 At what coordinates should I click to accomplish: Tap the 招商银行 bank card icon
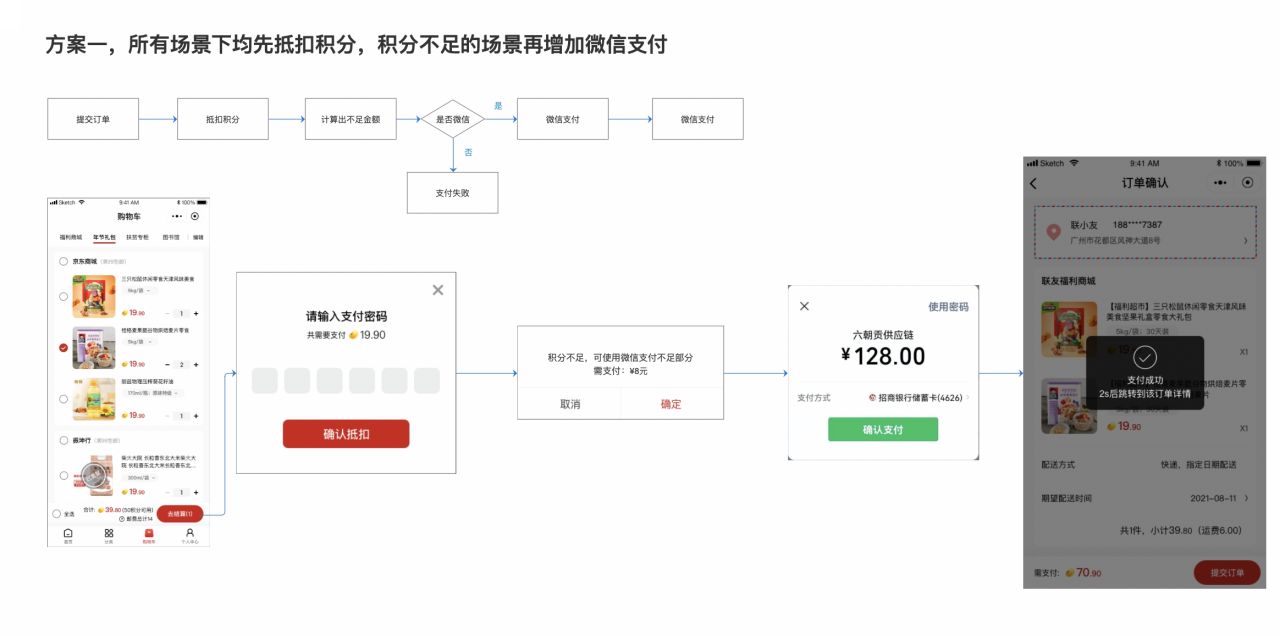pyautogui.click(x=872, y=397)
